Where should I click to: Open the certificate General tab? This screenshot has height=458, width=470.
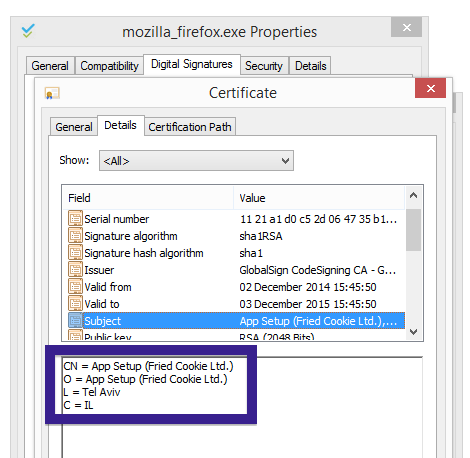(74, 127)
